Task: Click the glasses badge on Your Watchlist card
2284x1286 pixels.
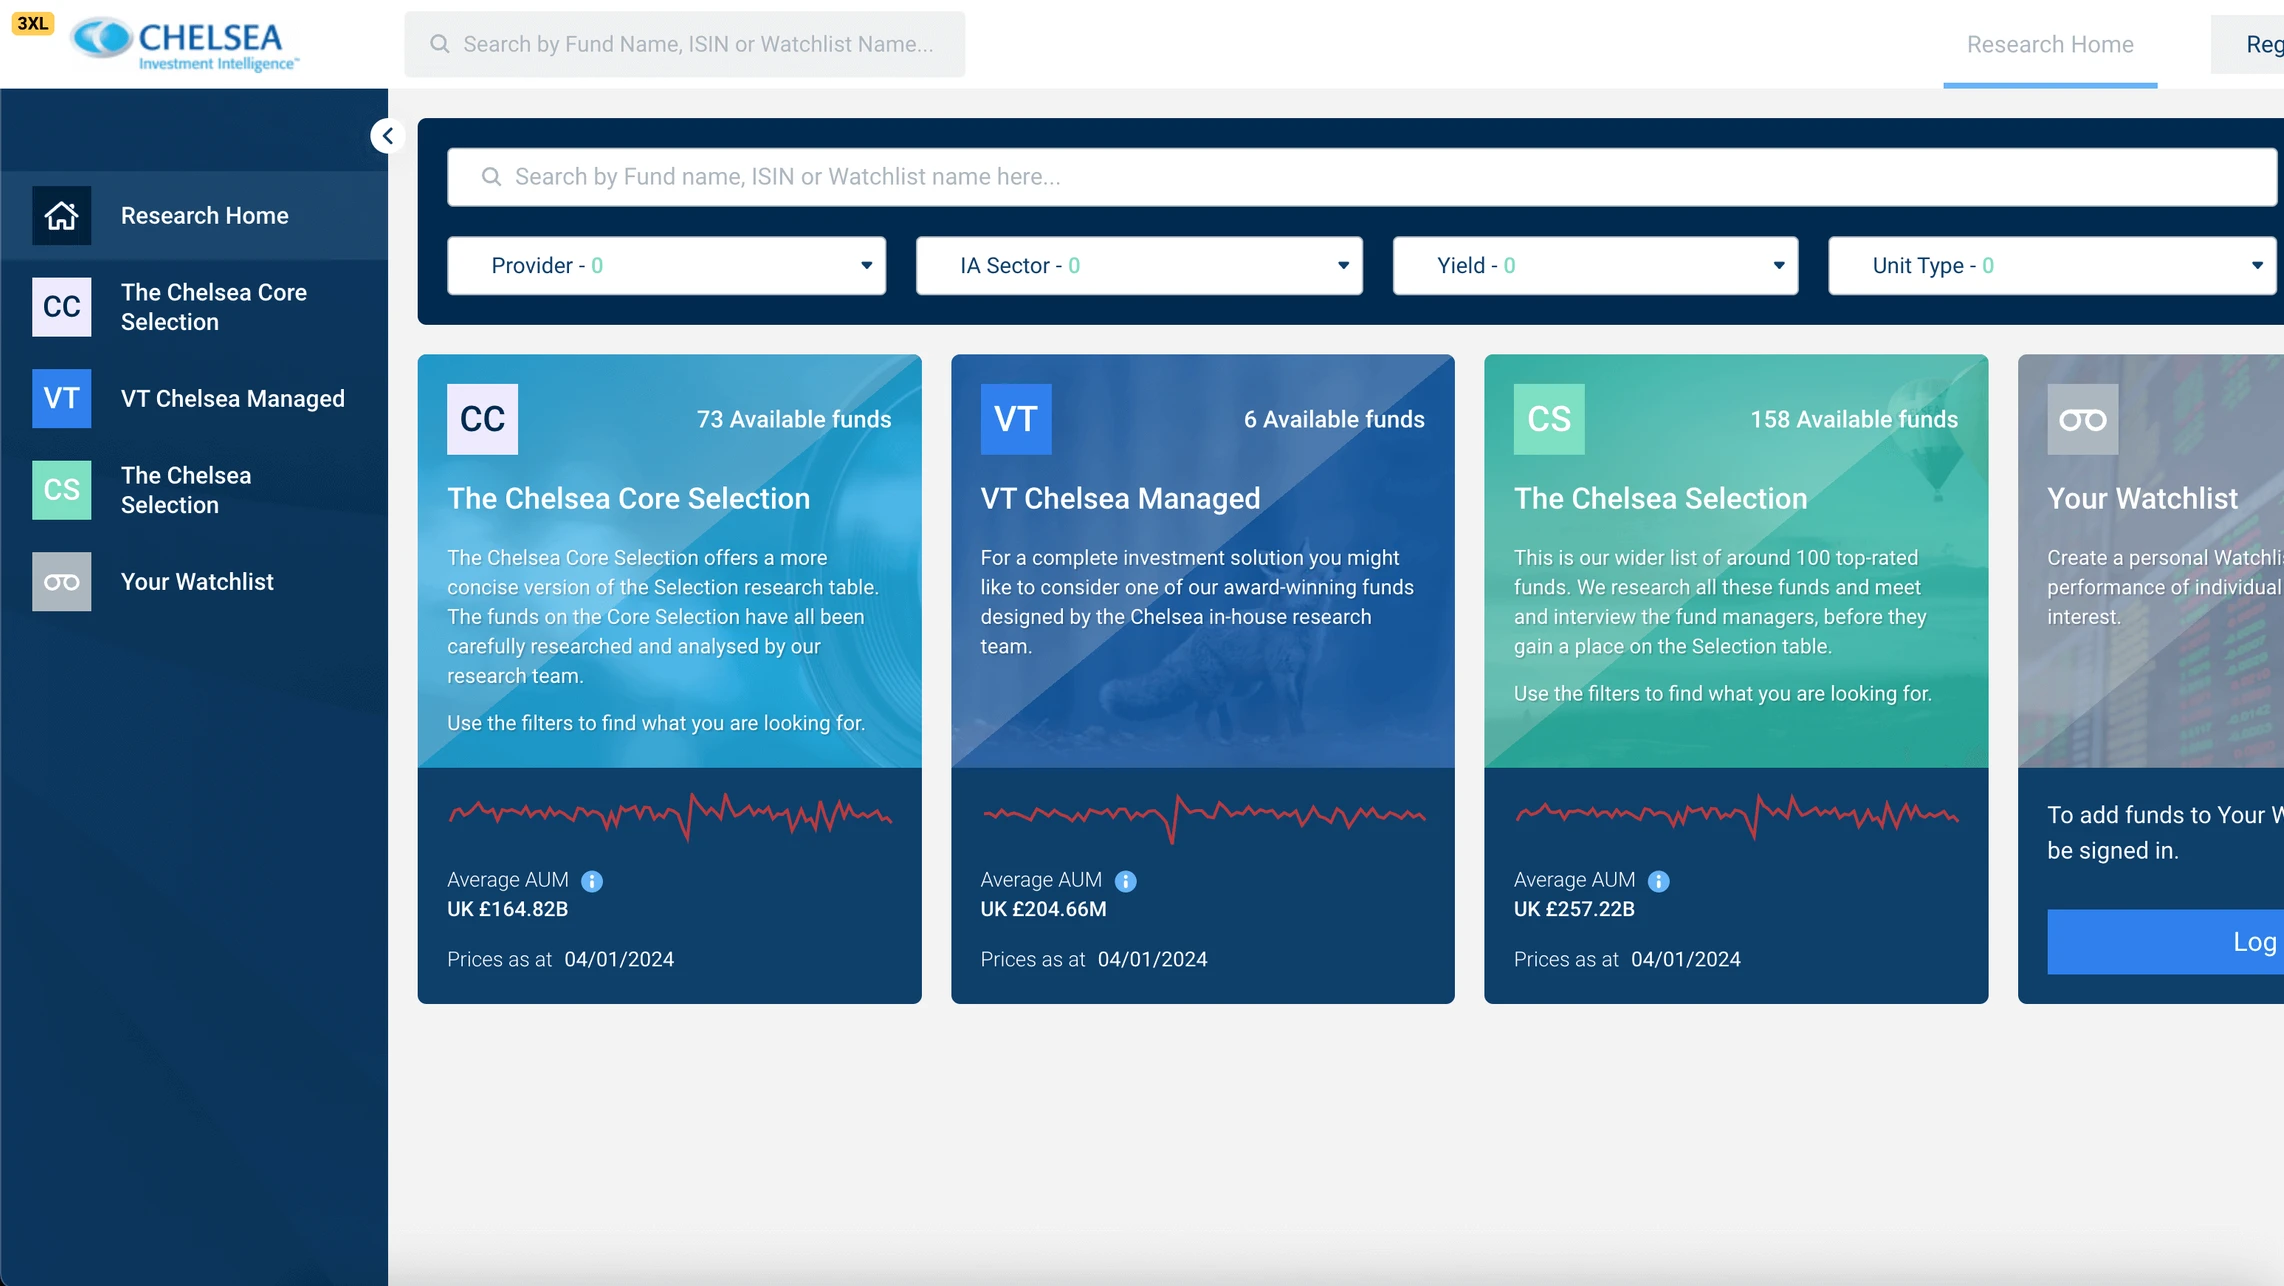Action: (2083, 419)
